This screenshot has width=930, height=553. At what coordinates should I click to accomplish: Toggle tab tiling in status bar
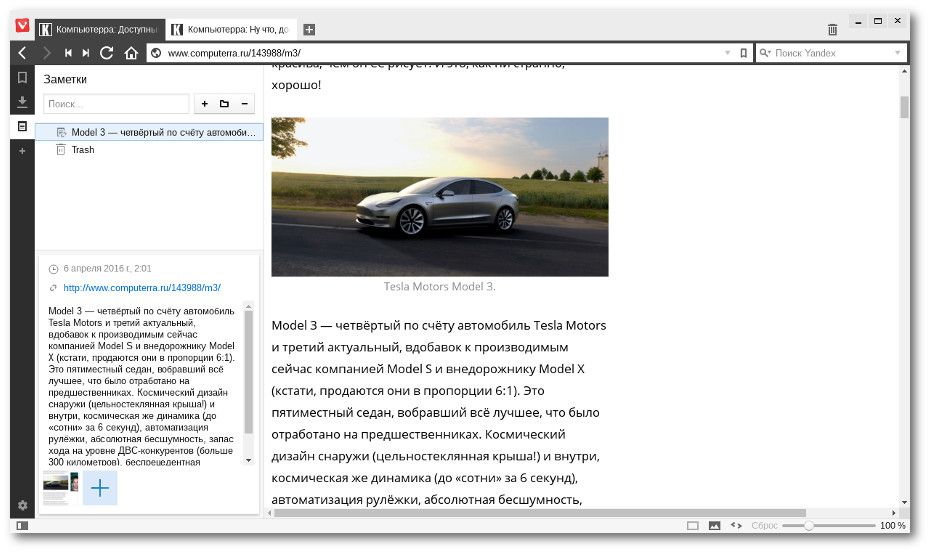(x=692, y=526)
